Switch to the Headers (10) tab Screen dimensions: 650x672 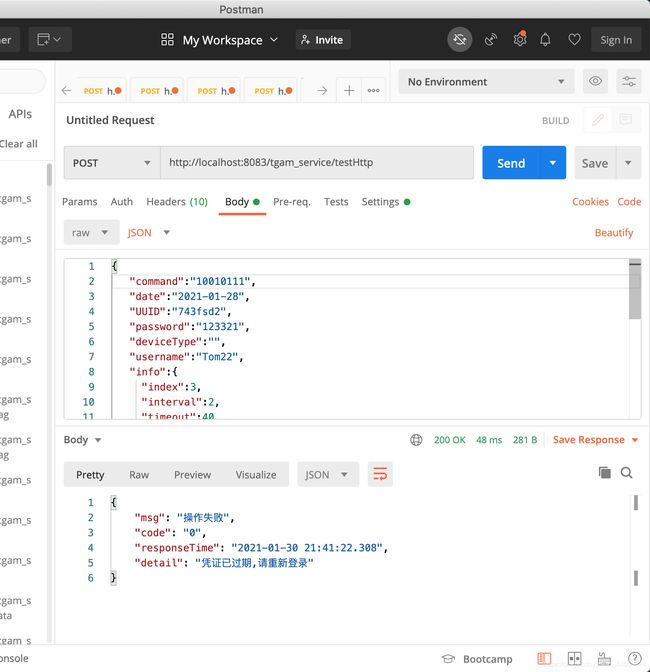tap(177, 201)
